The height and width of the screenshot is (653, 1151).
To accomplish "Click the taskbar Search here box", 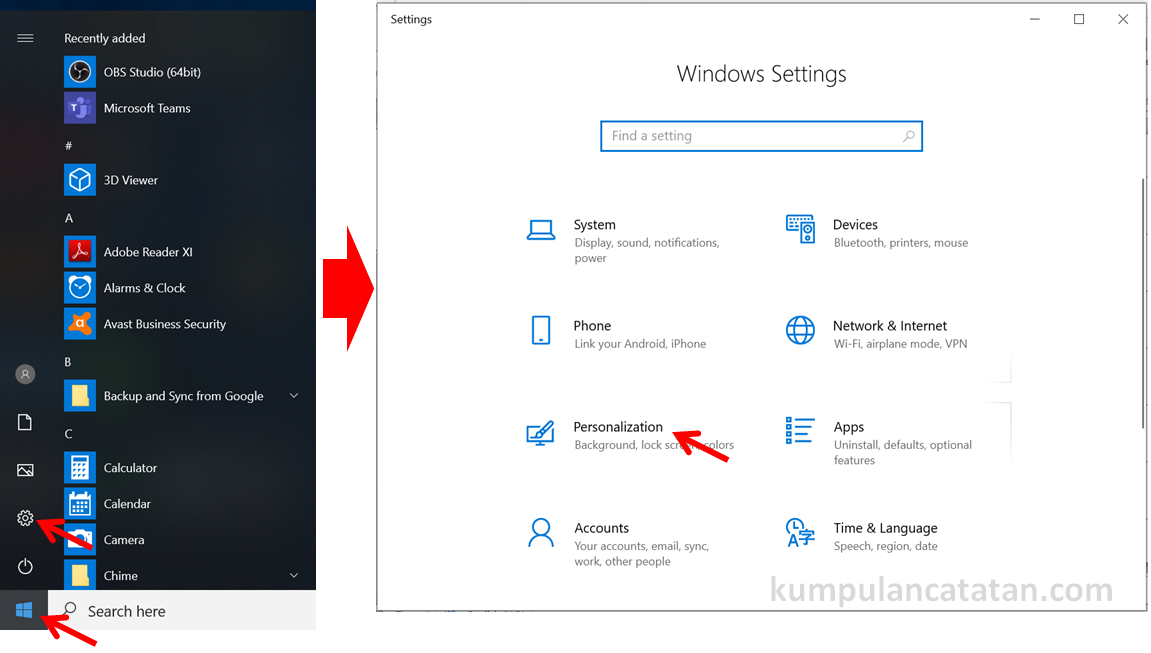I will click(182, 610).
